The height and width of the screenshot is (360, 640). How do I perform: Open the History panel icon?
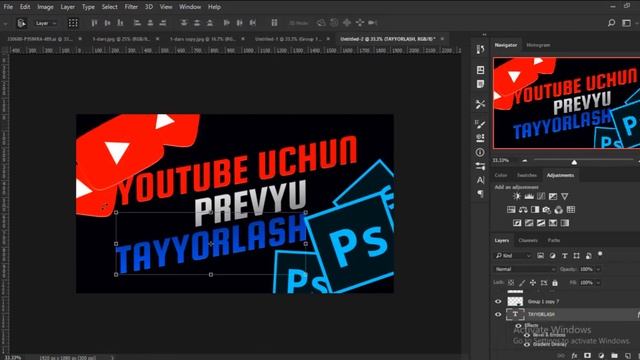480,49
